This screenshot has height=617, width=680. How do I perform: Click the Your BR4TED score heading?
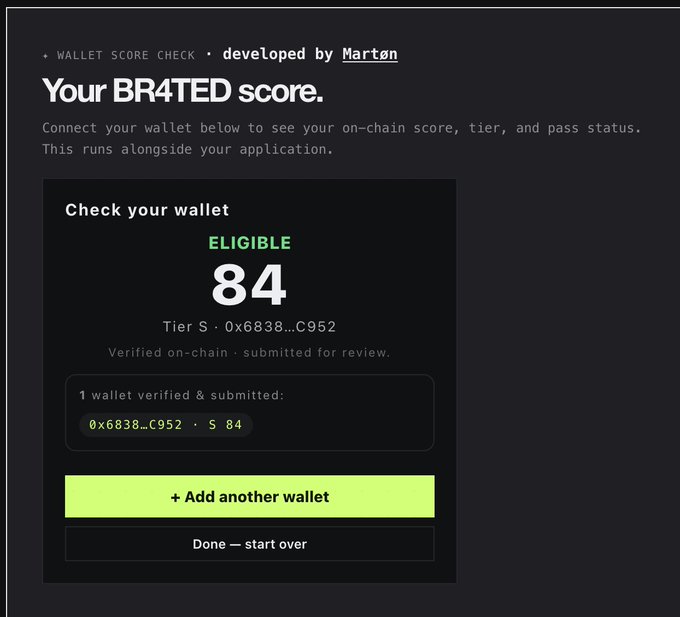click(183, 91)
